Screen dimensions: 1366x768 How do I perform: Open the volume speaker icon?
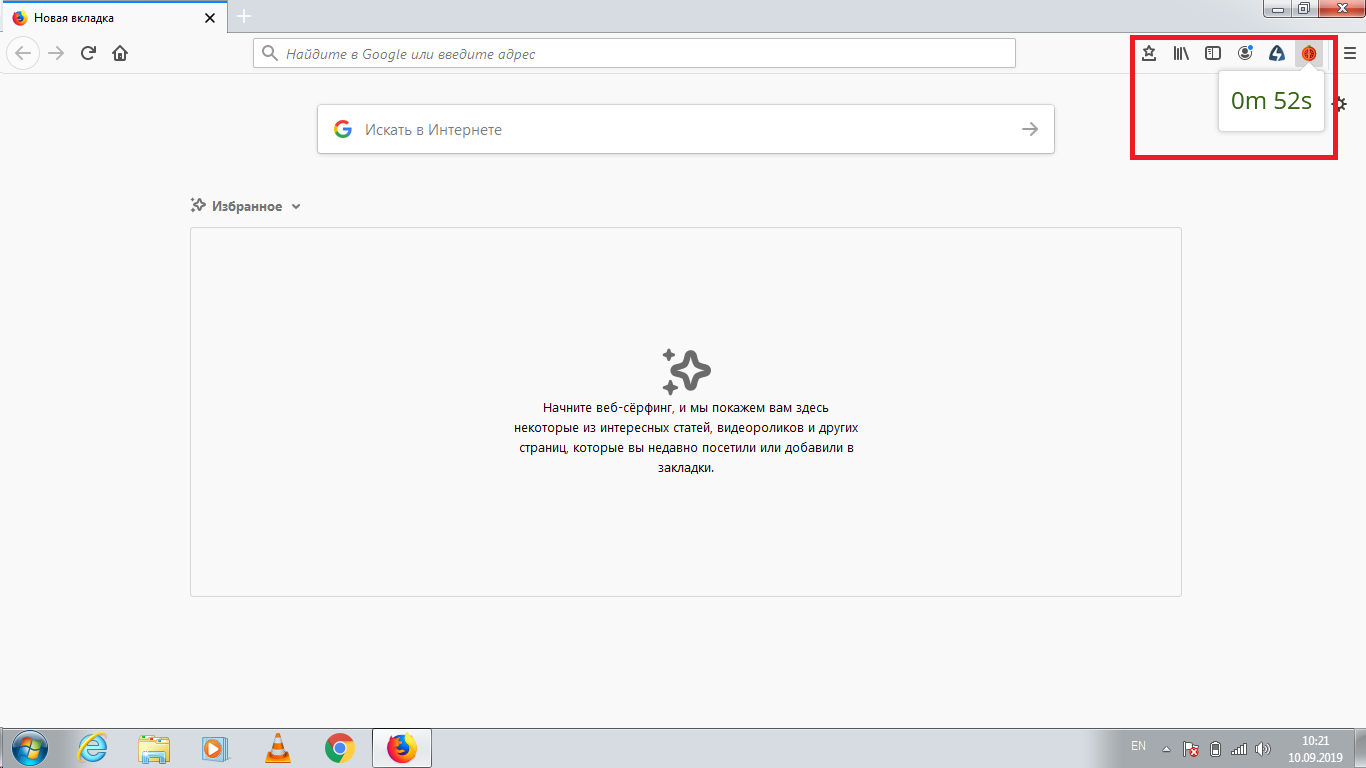tap(1263, 748)
